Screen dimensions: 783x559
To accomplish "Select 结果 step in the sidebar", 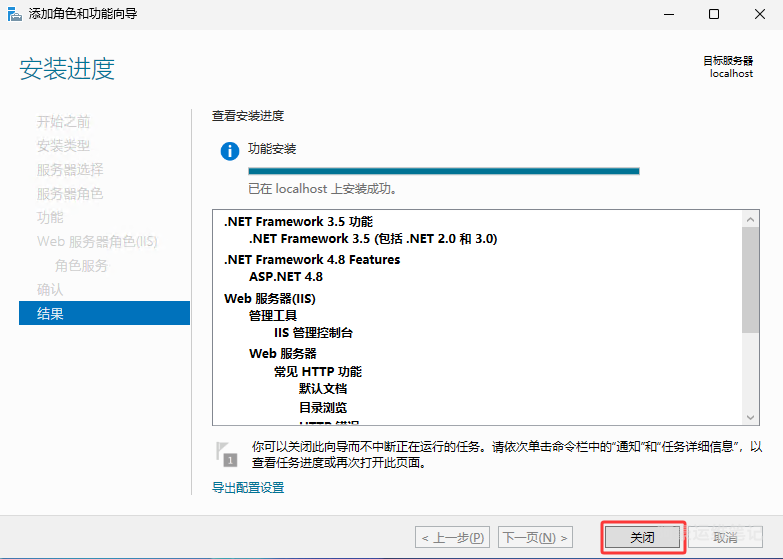I will (x=104, y=313).
